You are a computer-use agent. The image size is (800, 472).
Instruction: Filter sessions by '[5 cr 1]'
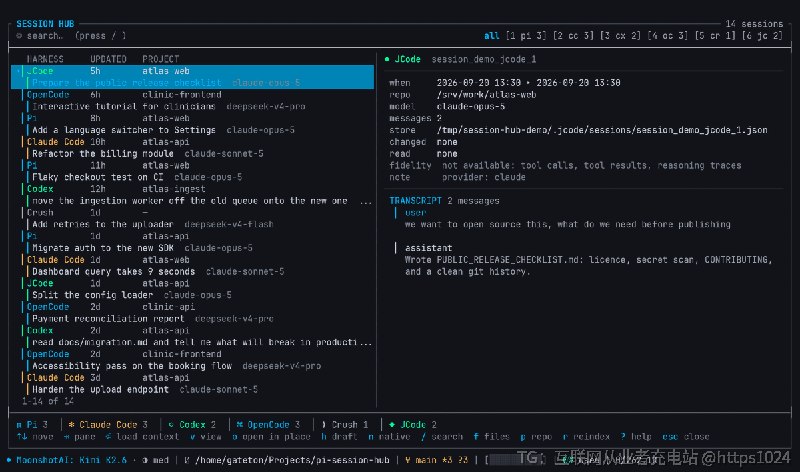[x=715, y=36]
